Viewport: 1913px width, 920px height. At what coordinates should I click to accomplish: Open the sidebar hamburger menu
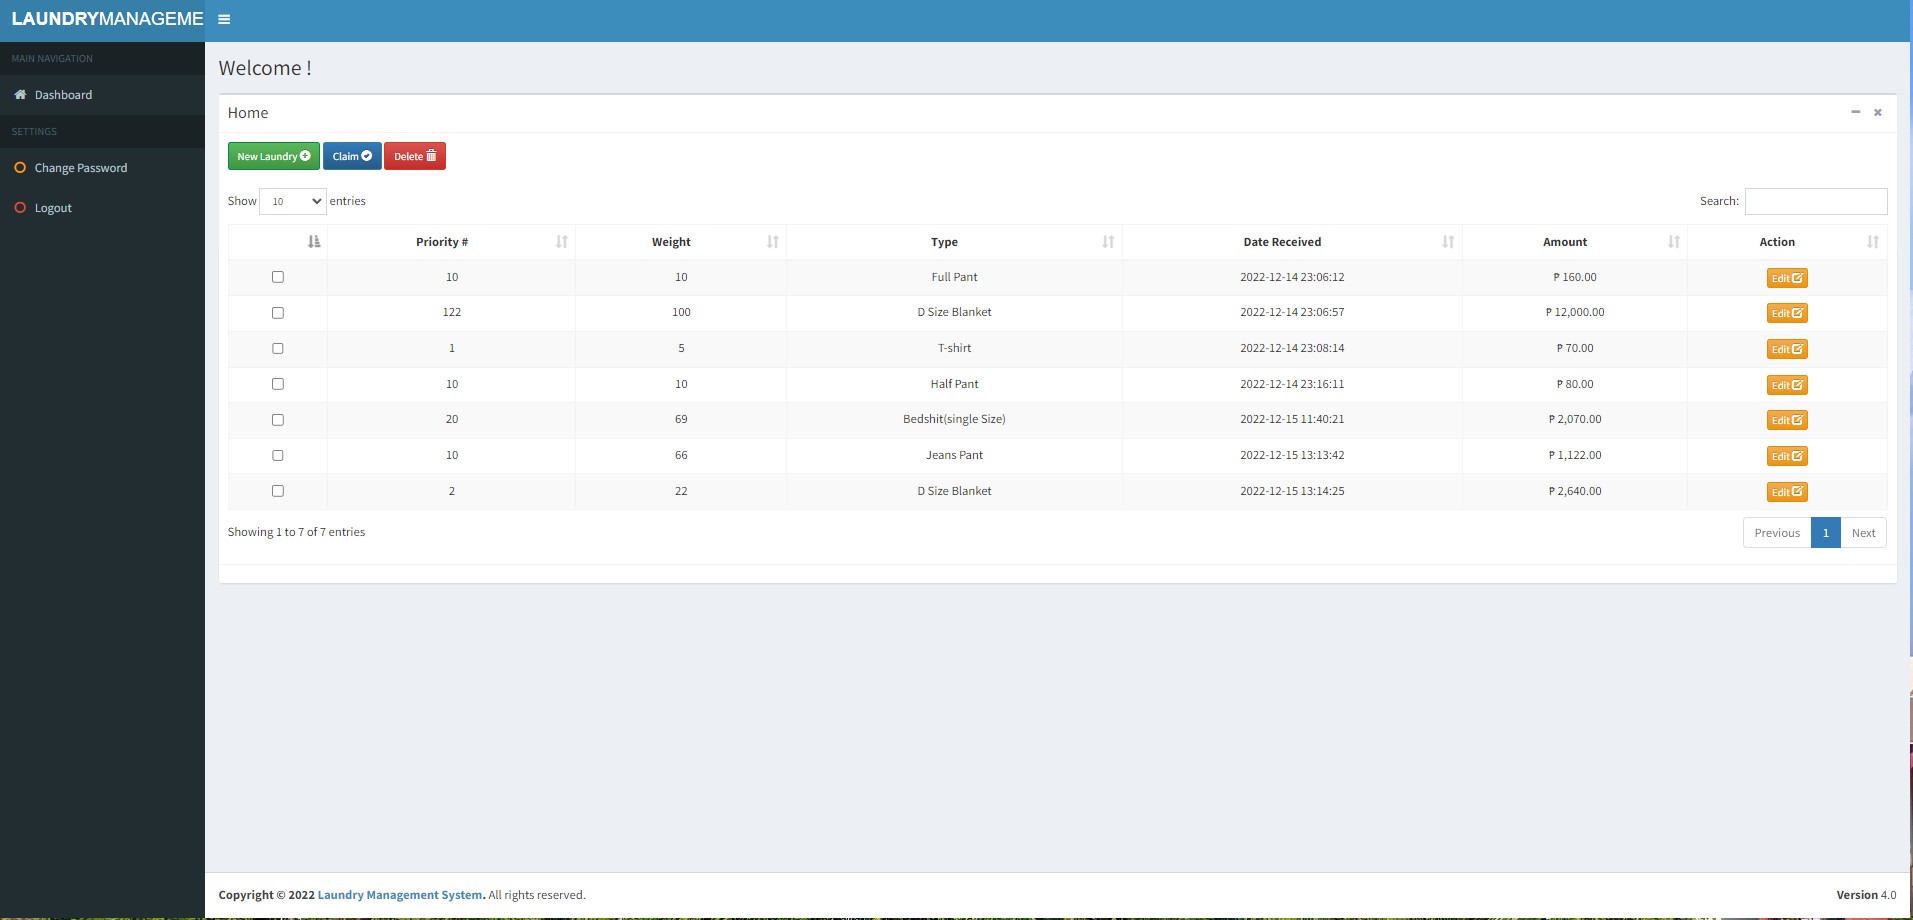pos(223,18)
